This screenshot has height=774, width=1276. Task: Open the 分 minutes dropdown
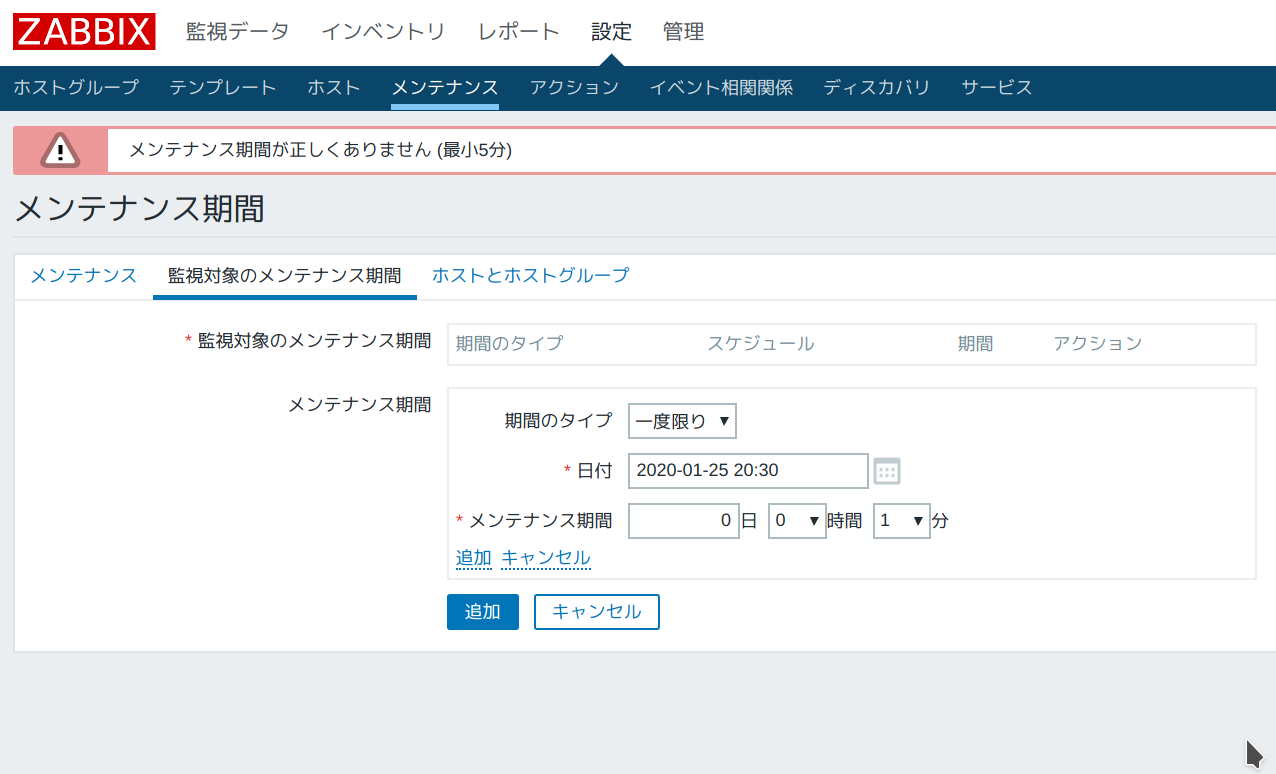click(901, 521)
